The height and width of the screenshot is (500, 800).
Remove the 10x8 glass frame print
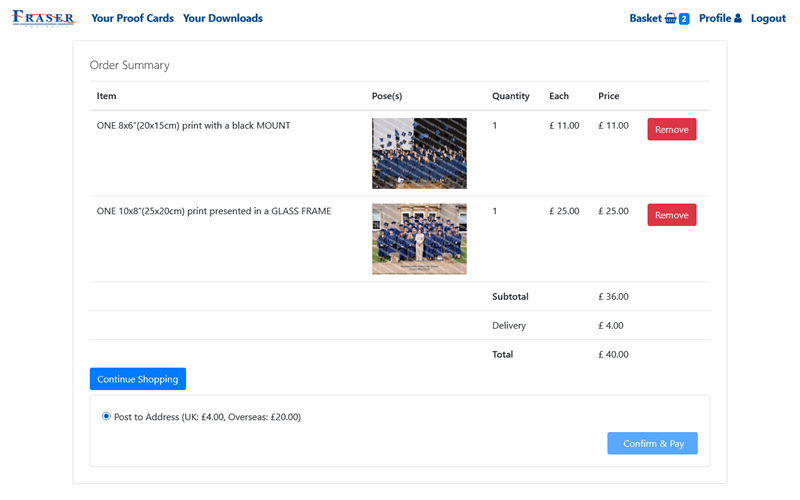[672, 215]
